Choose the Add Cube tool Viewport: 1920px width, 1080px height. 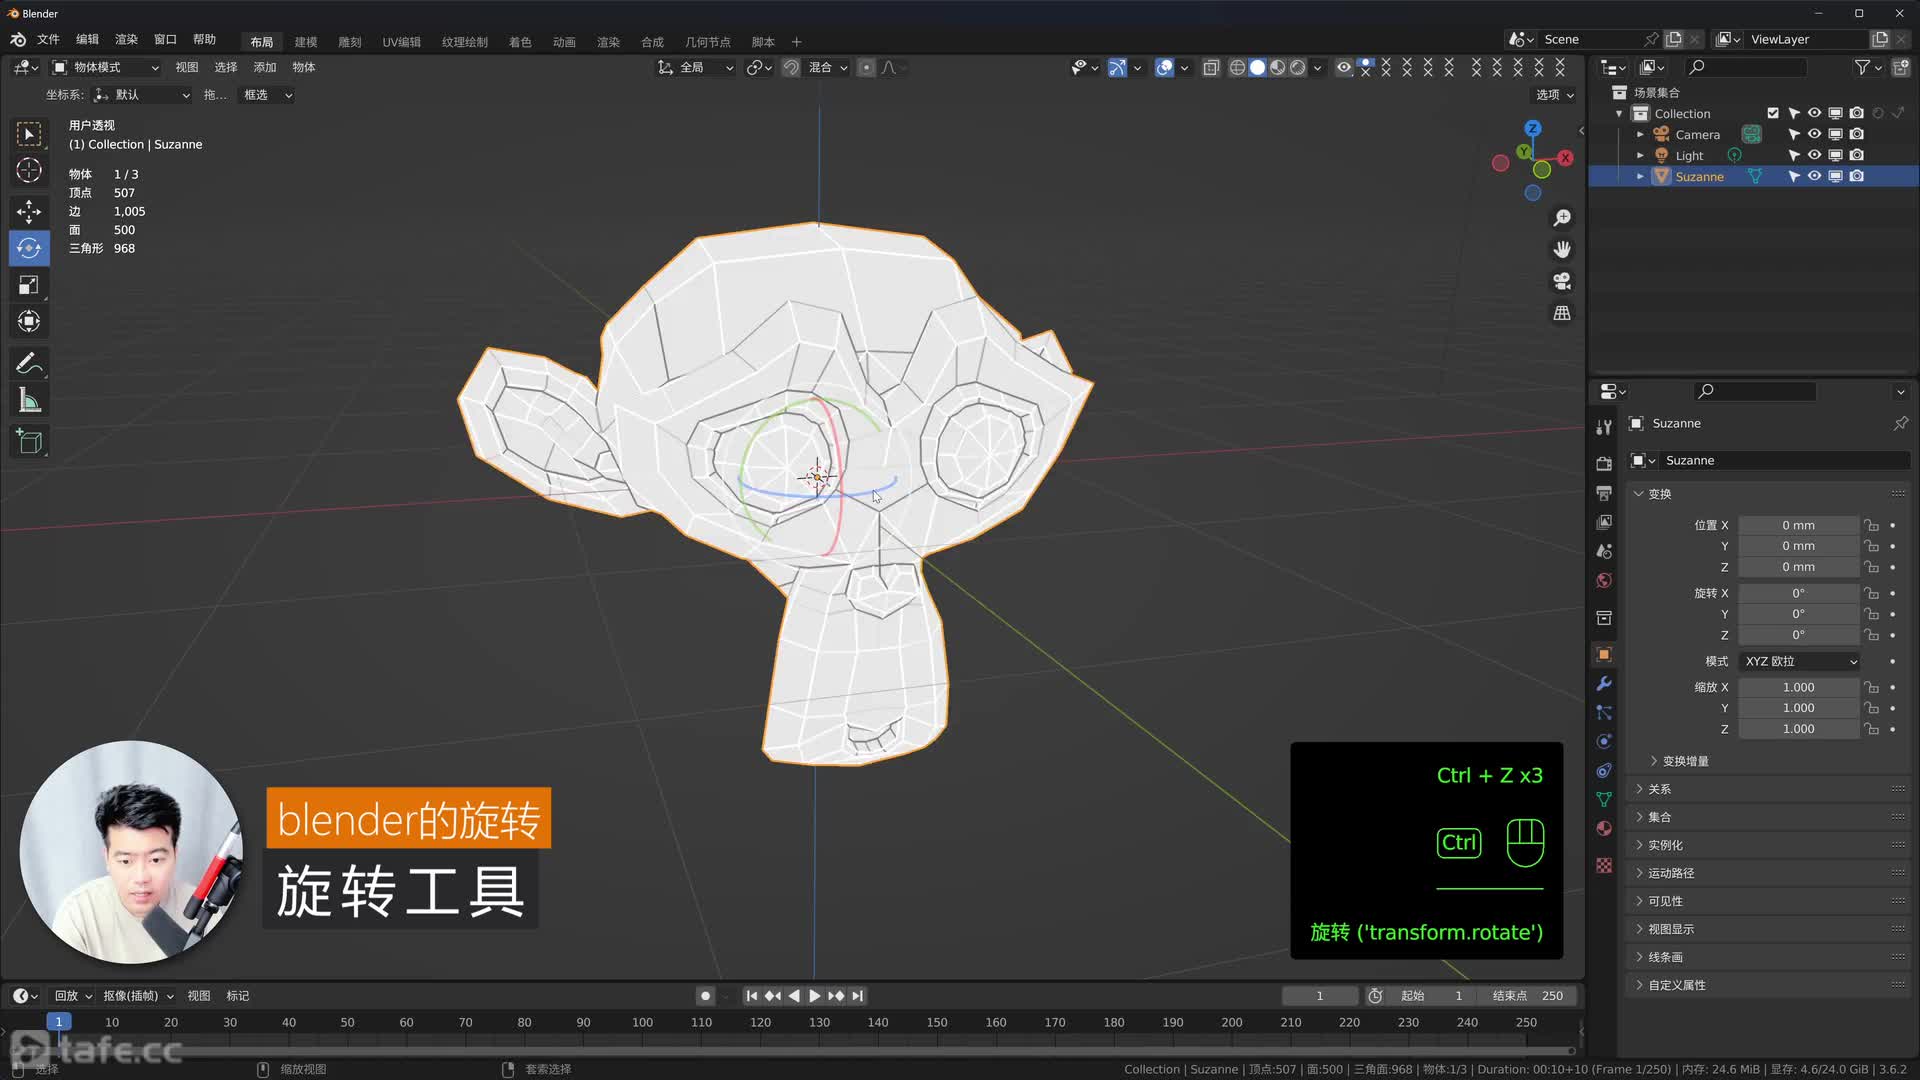tap(29, 441)
